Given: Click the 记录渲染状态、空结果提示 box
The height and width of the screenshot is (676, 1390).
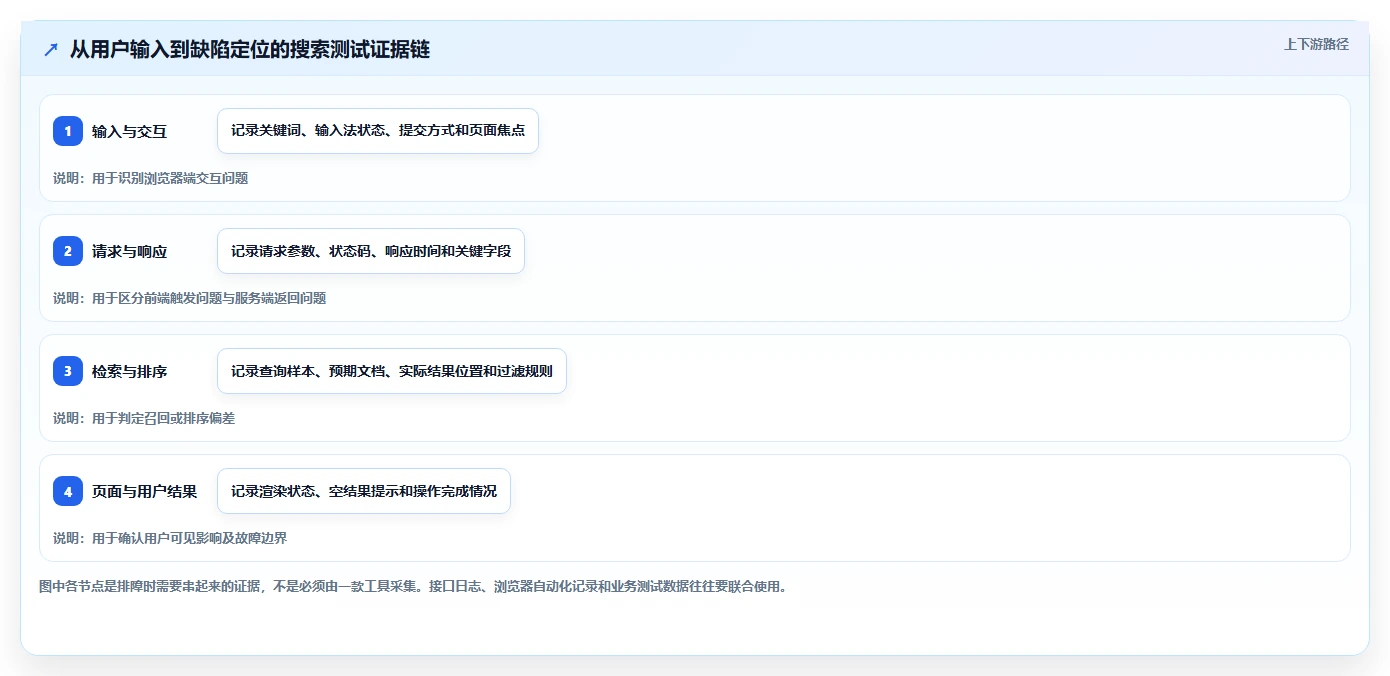Looking at the screenshot, I should pos(364,491).
